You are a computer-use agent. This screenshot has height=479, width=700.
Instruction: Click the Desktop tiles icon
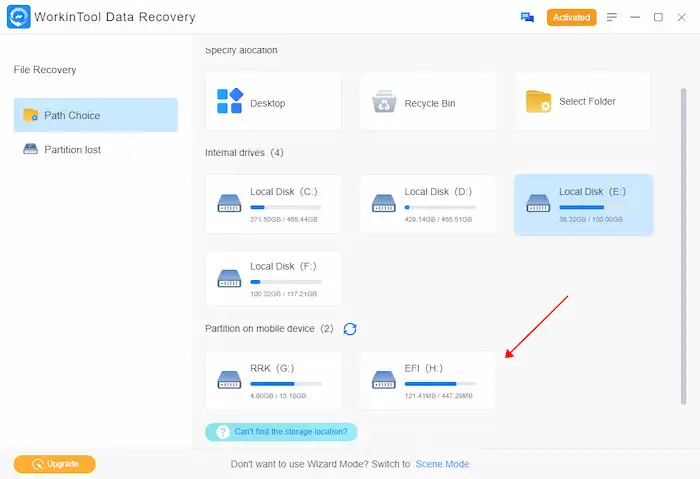coord(229,101)
